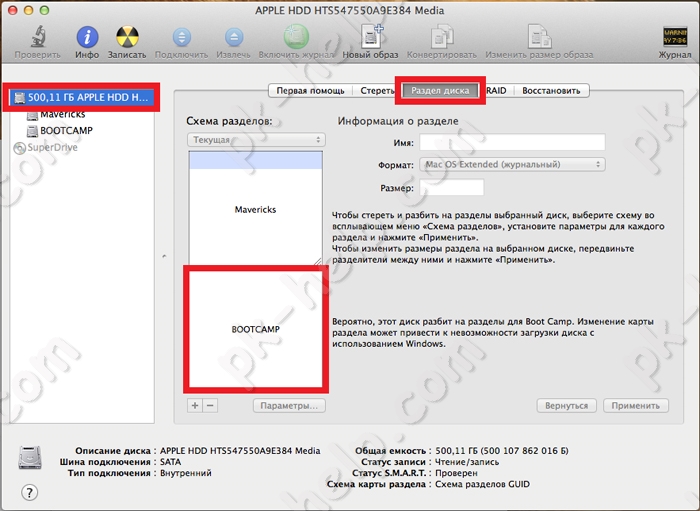This screenshot has height=511, width=700.
Task: Zoom the window with green button
Action: coord(44,10)
